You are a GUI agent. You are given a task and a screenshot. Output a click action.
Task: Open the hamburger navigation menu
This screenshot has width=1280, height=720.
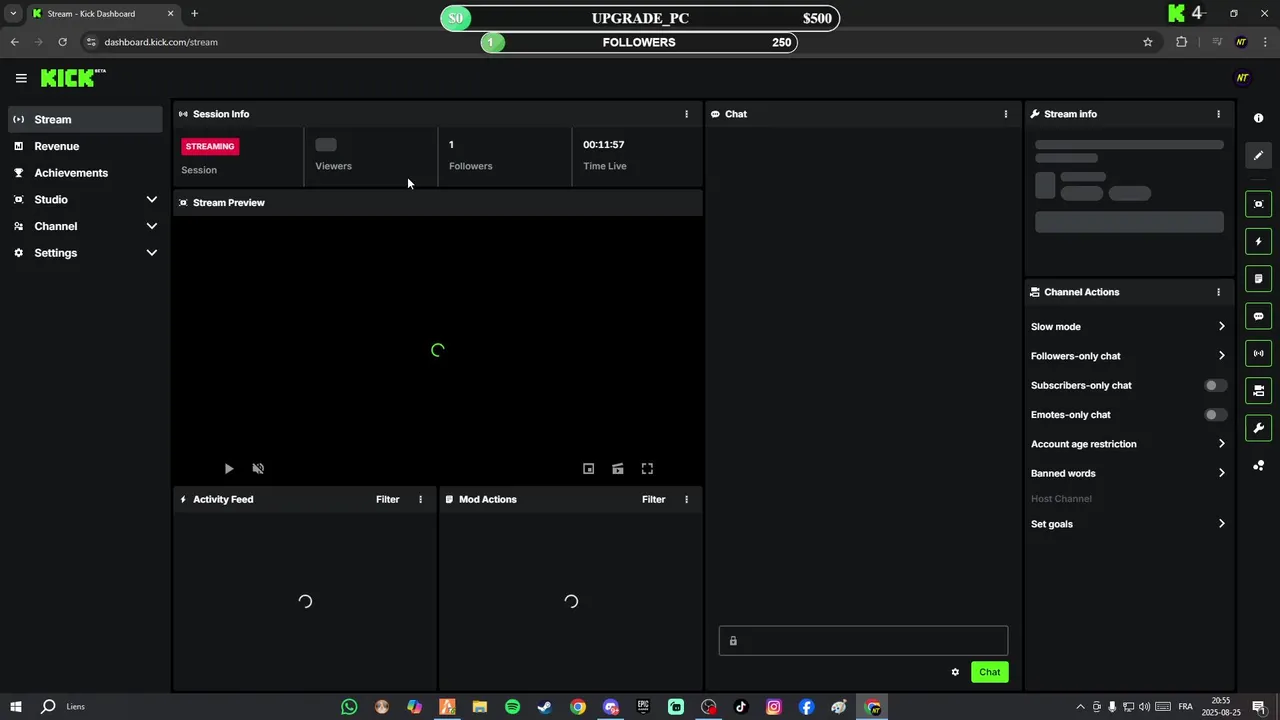click(x=21, y=78)
